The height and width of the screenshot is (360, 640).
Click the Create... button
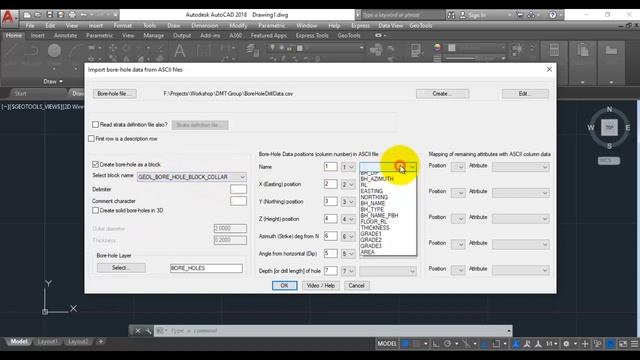[x=442, y=93]
